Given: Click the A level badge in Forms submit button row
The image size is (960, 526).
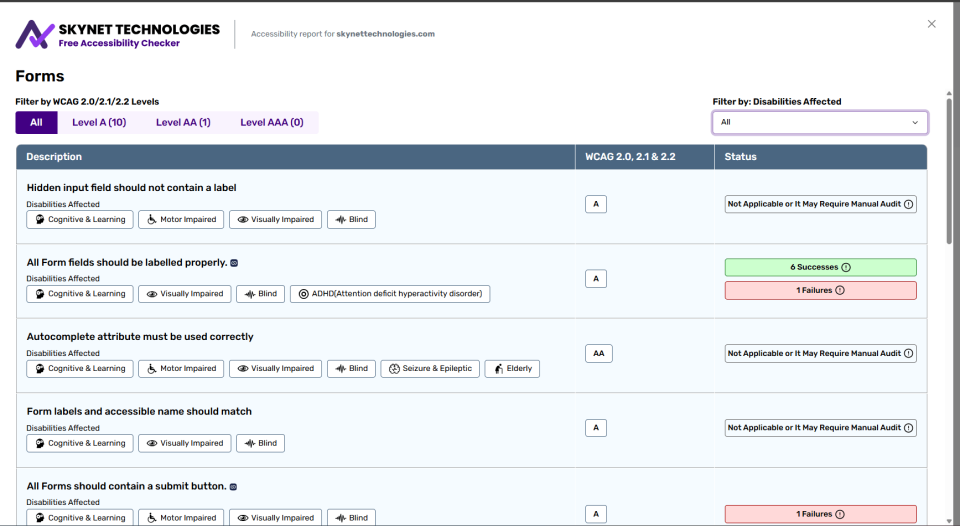Looking at the screenshot, I should [596, 514].
